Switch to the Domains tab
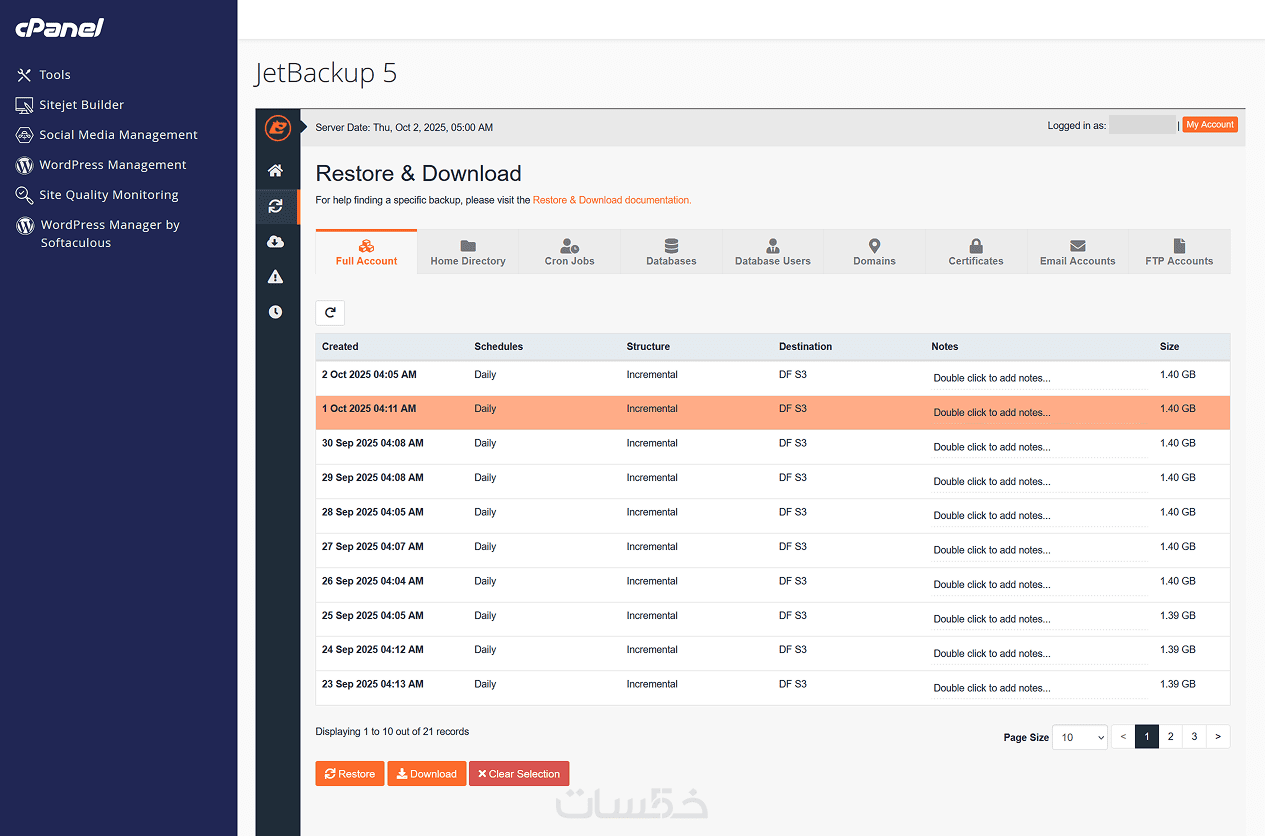The width and height of the screenshot is (1265, 836). point(875,252)
